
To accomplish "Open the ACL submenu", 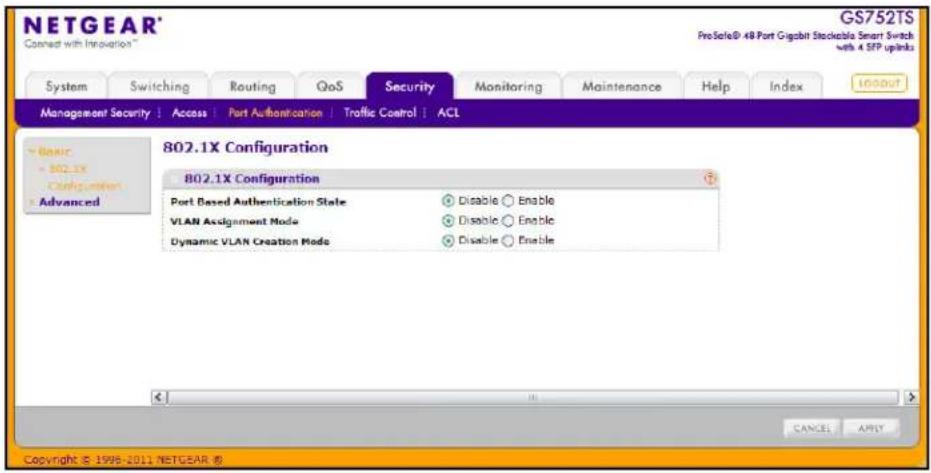I will click(448, 113).
